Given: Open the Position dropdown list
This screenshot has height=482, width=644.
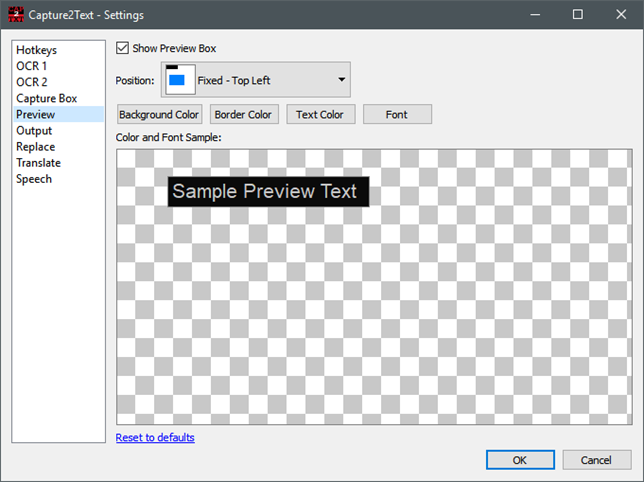Looking at the screenshot, I should (x=255, y=80).
